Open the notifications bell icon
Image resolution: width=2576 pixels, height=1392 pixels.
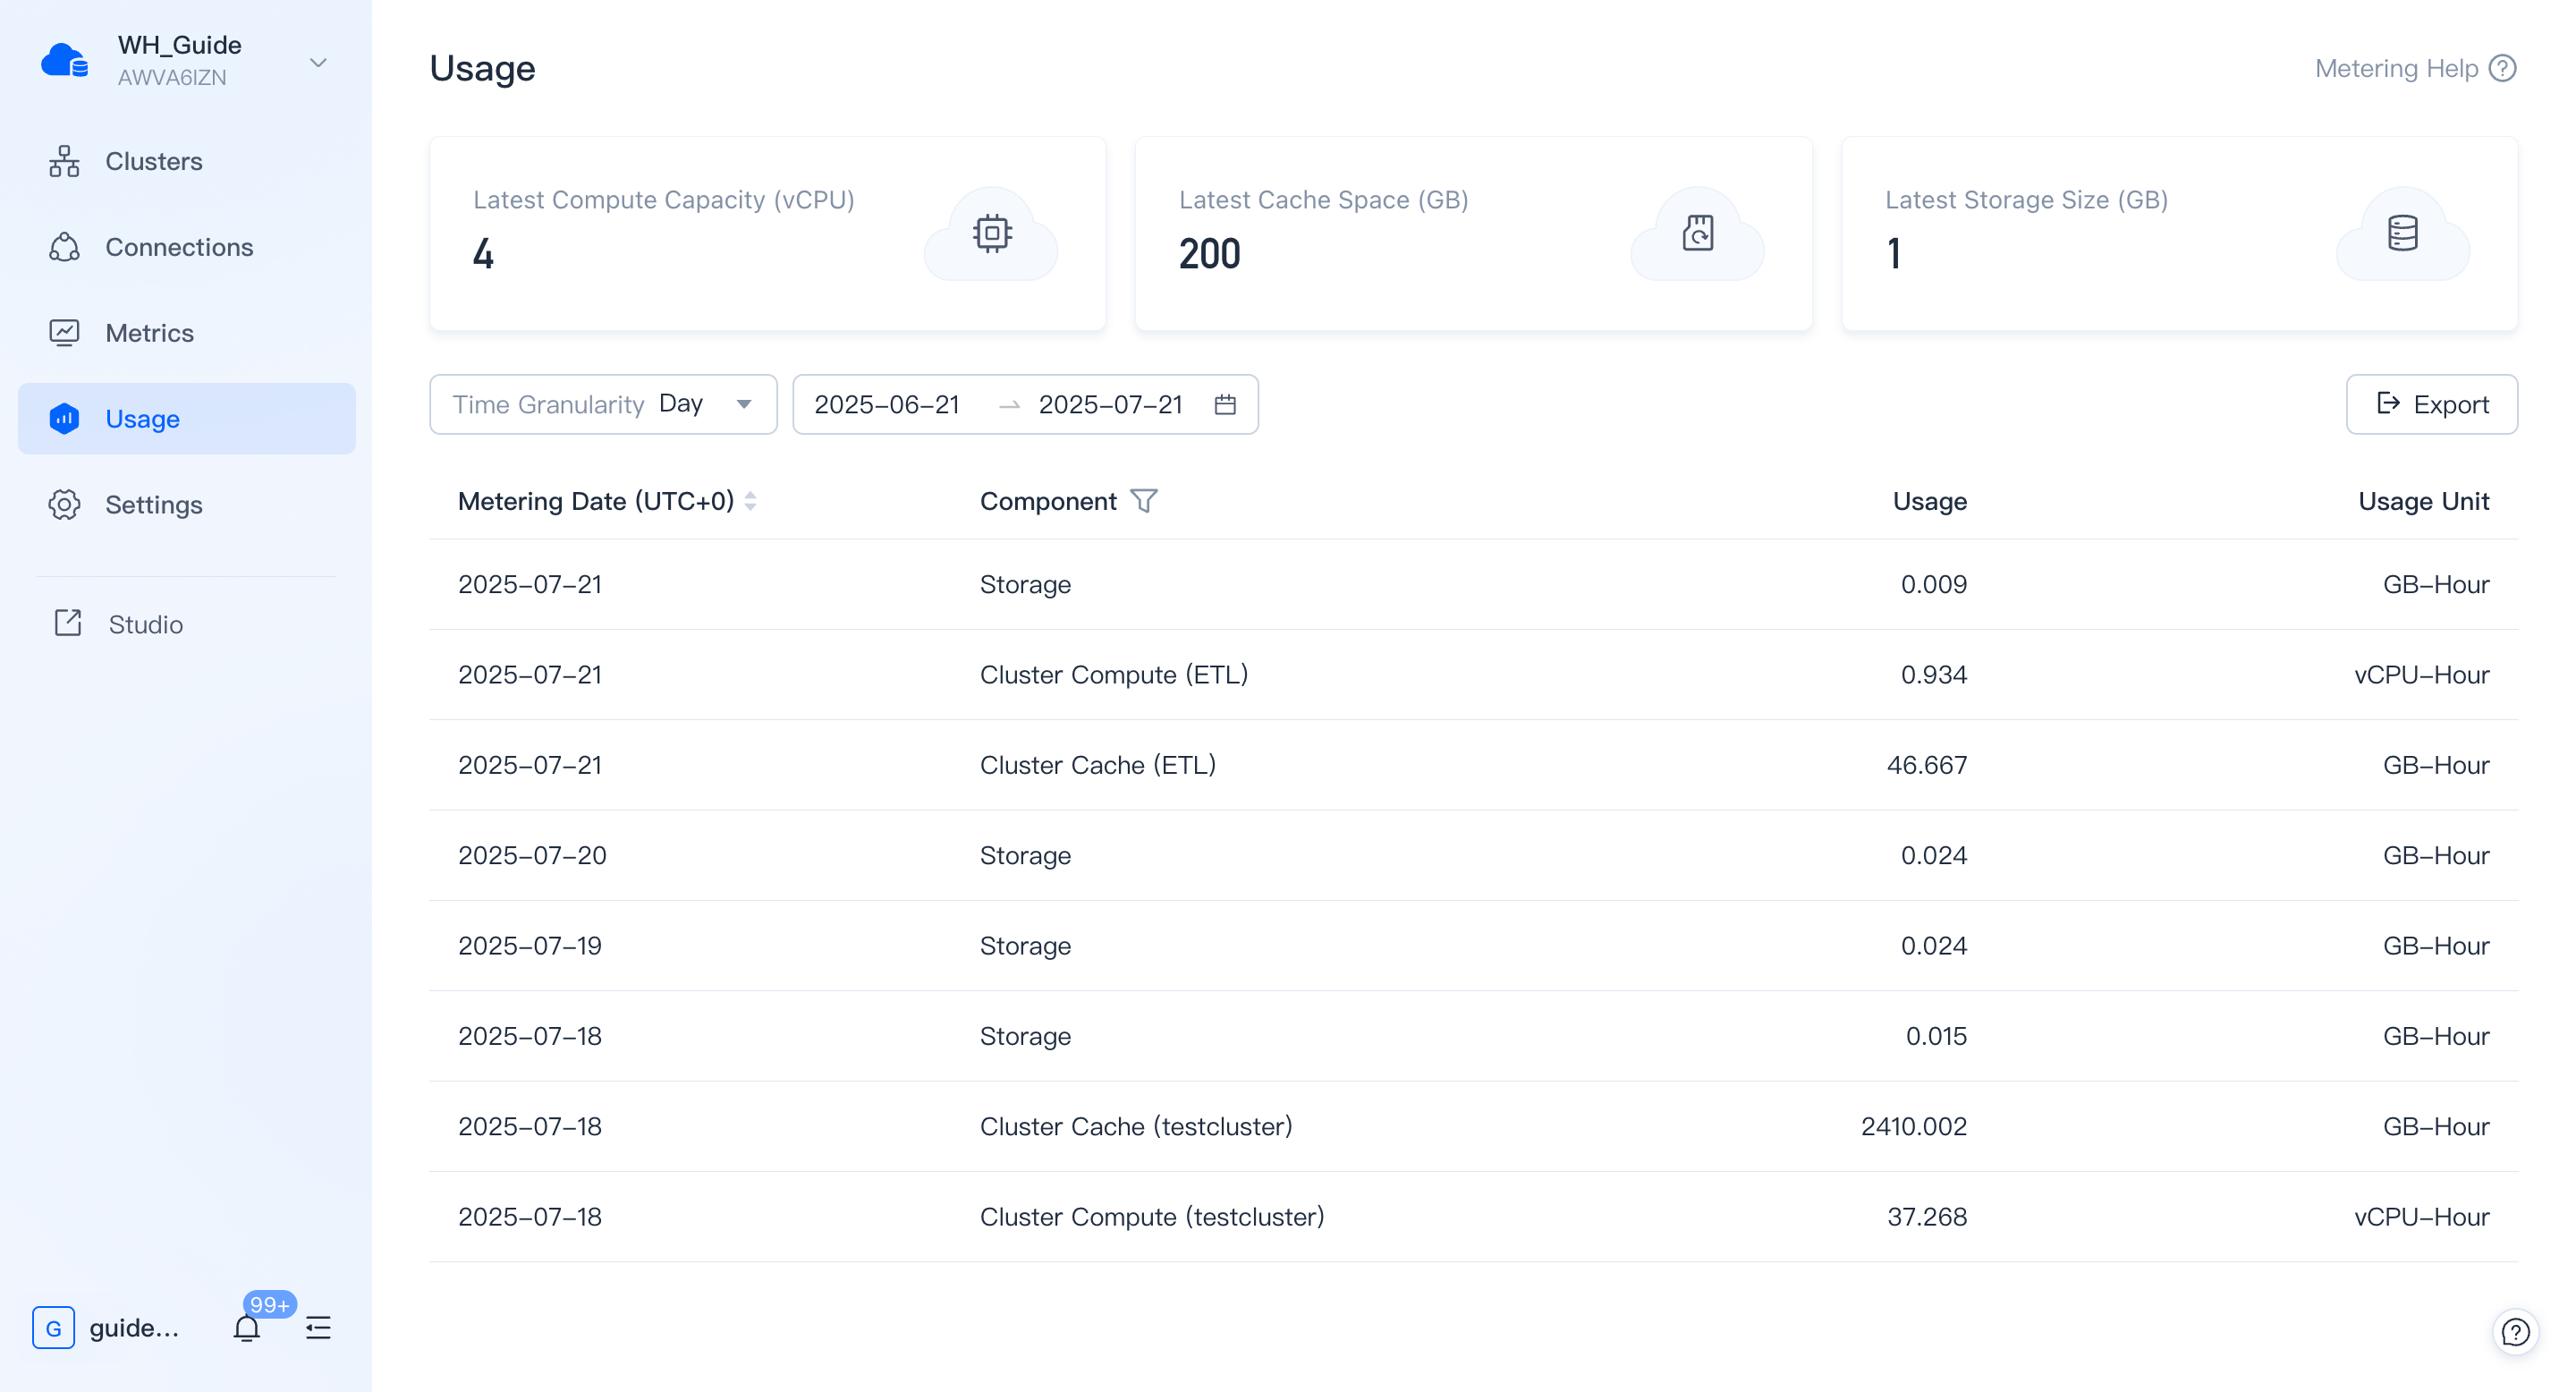(x=246, y=1327)
